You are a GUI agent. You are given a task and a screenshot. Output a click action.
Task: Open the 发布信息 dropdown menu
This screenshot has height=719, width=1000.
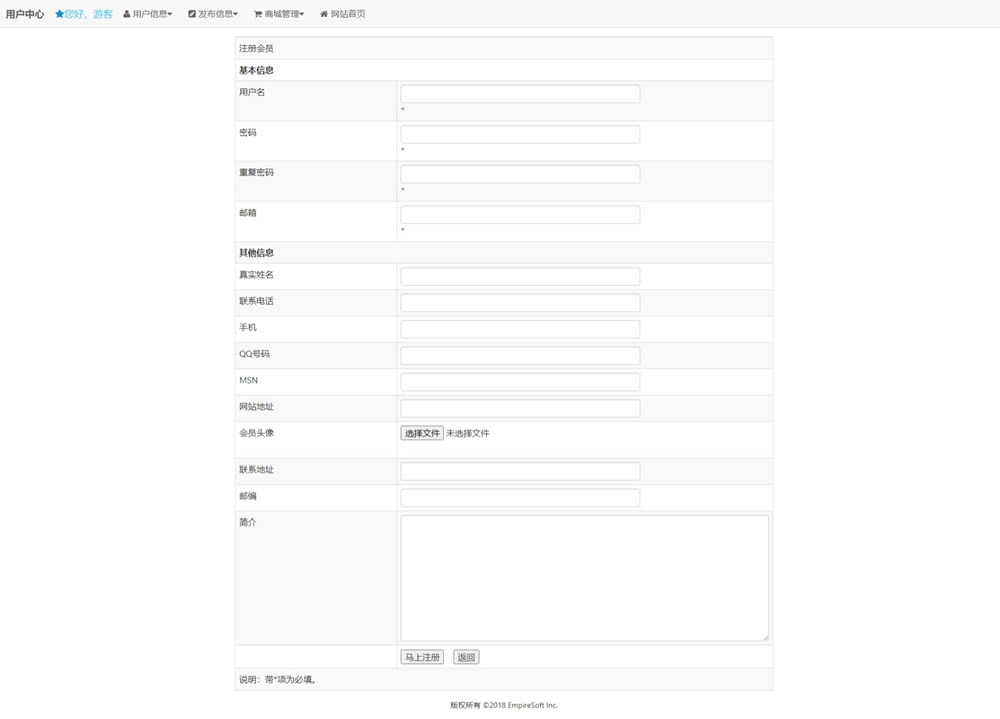tap(218, 14)
